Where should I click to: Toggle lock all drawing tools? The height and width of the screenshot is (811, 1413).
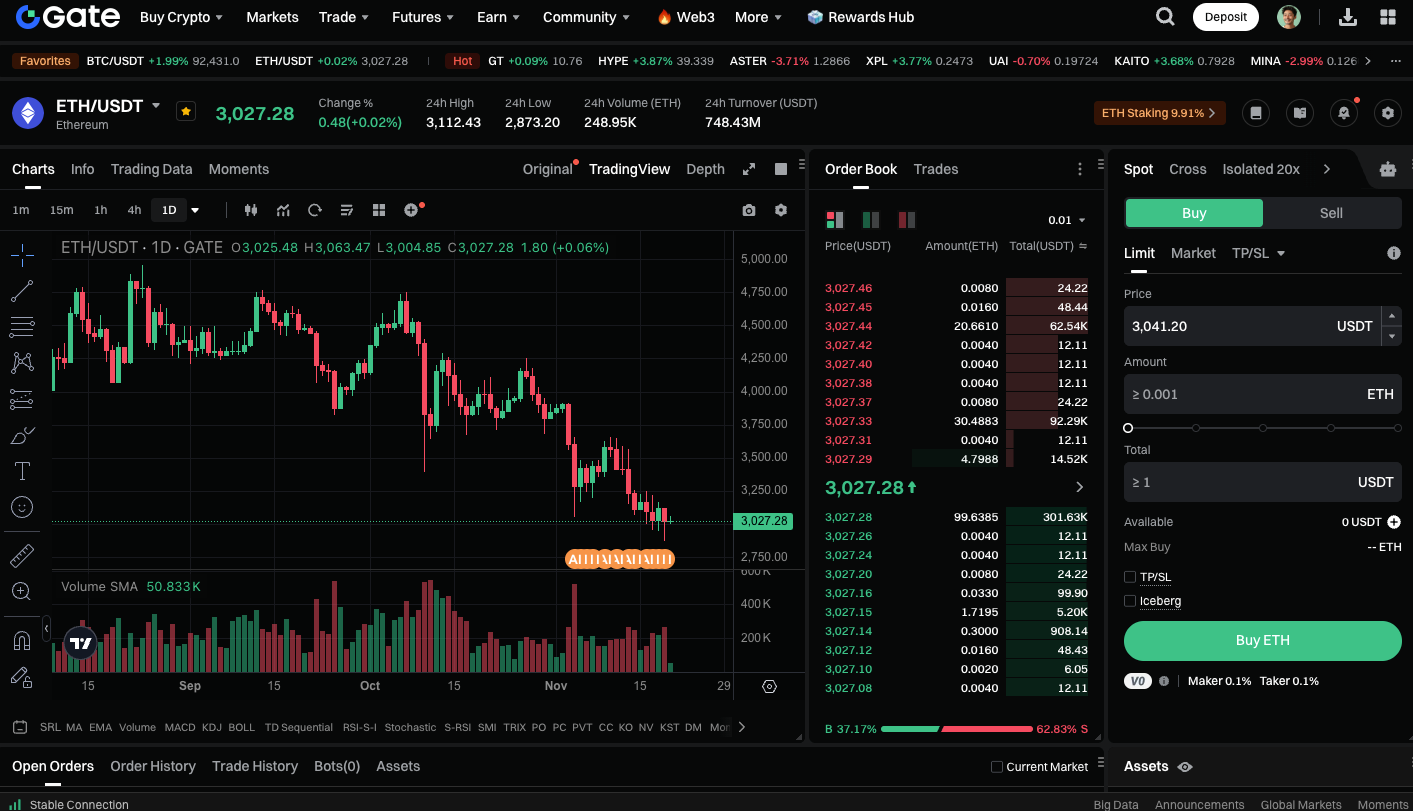(22, 677)
